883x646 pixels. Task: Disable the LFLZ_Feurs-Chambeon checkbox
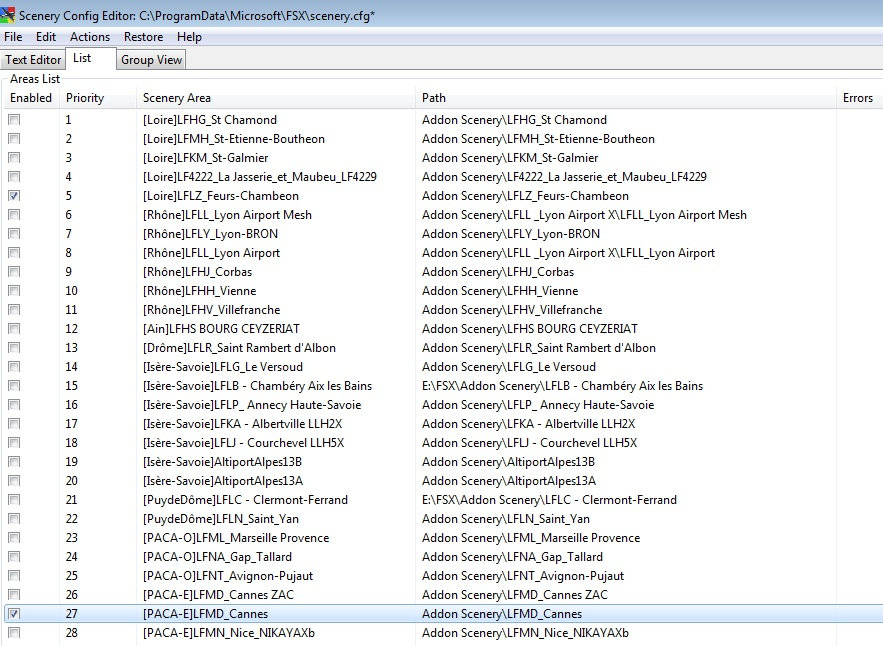14,196
